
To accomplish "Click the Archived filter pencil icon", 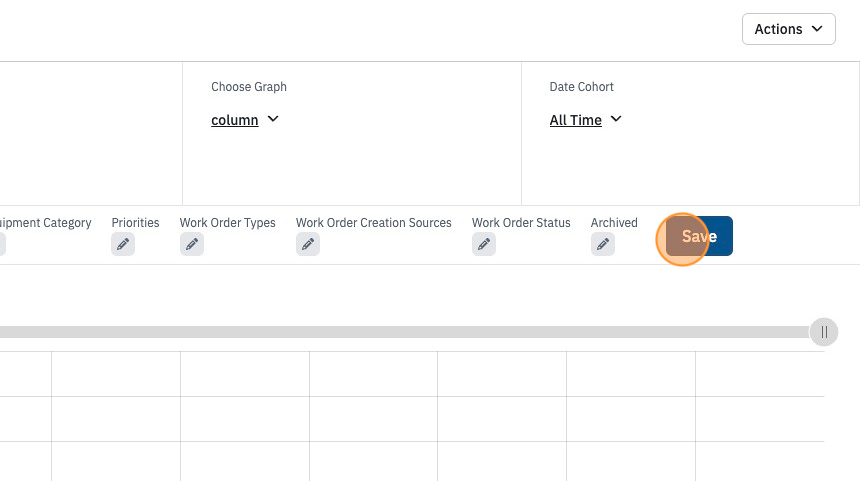I will (x=603, y=244).
